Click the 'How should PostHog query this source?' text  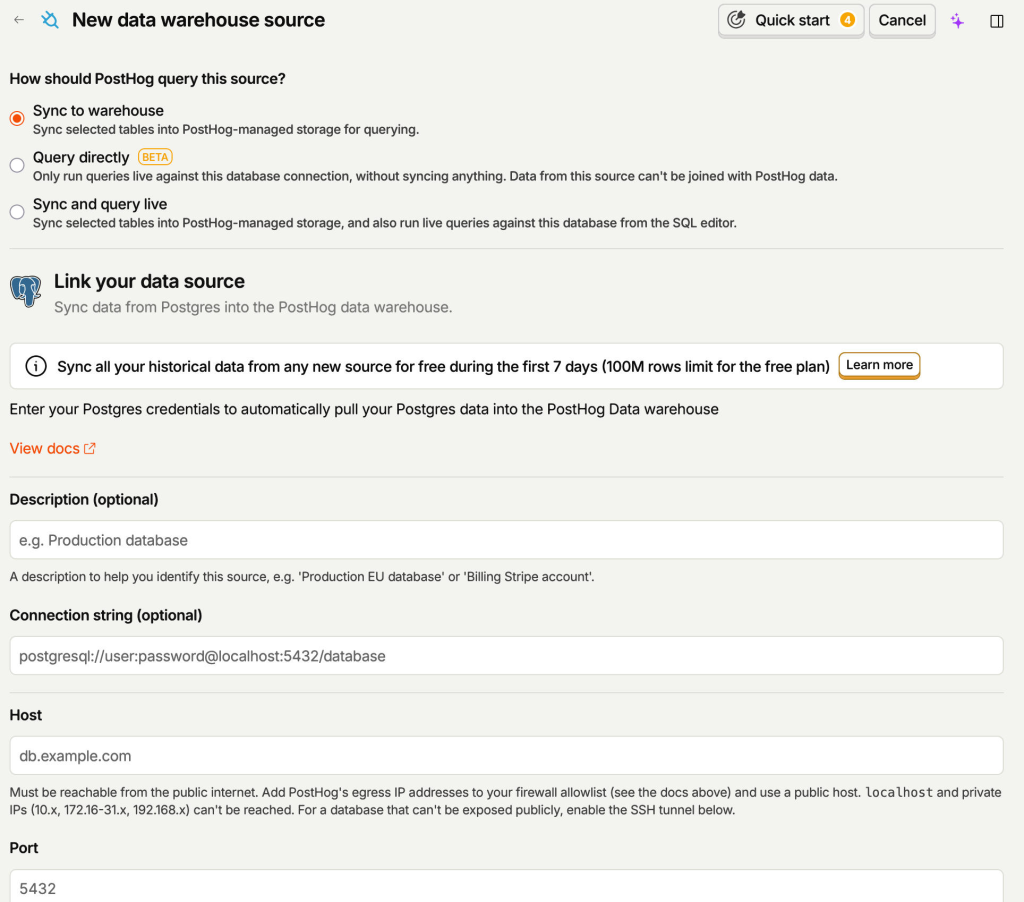148,79
